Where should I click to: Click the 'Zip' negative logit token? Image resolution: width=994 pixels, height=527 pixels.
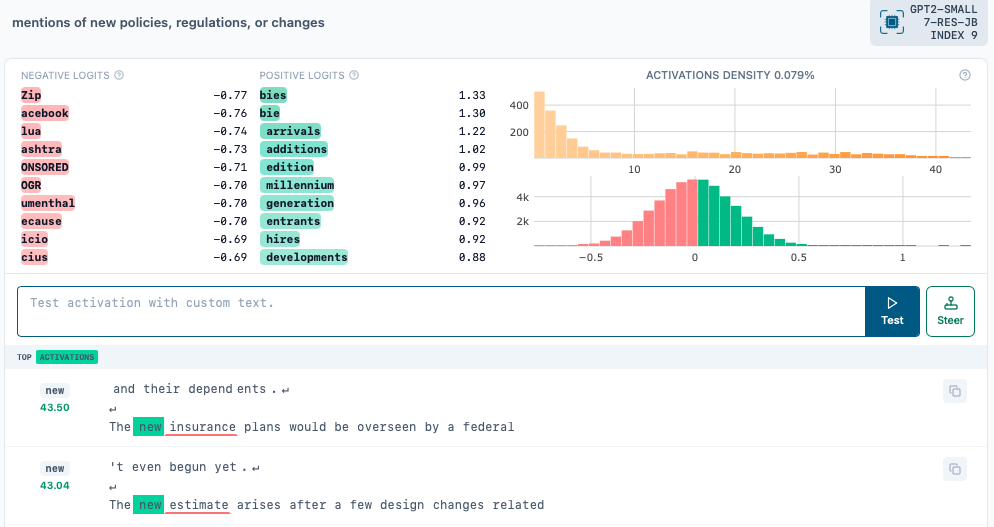[x=32, y=95]
